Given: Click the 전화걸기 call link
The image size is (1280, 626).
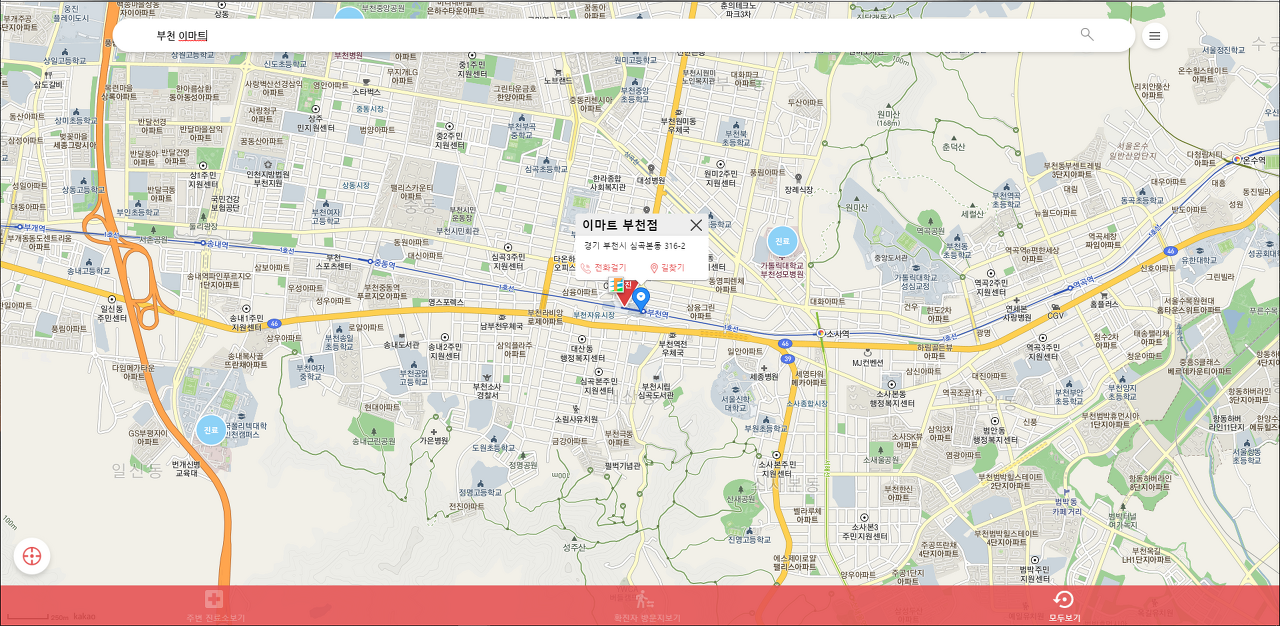Looking at the screenshot, I should (x=603, y=268).
